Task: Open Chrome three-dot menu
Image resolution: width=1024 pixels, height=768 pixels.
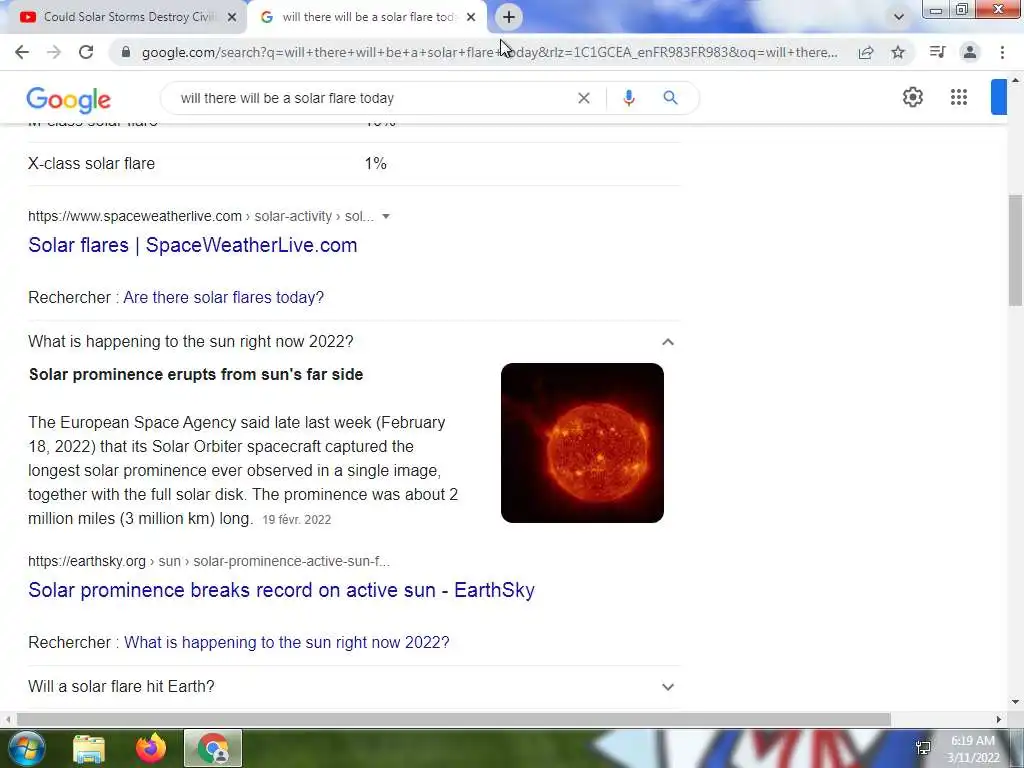Action: click(x=1002, y=52)
